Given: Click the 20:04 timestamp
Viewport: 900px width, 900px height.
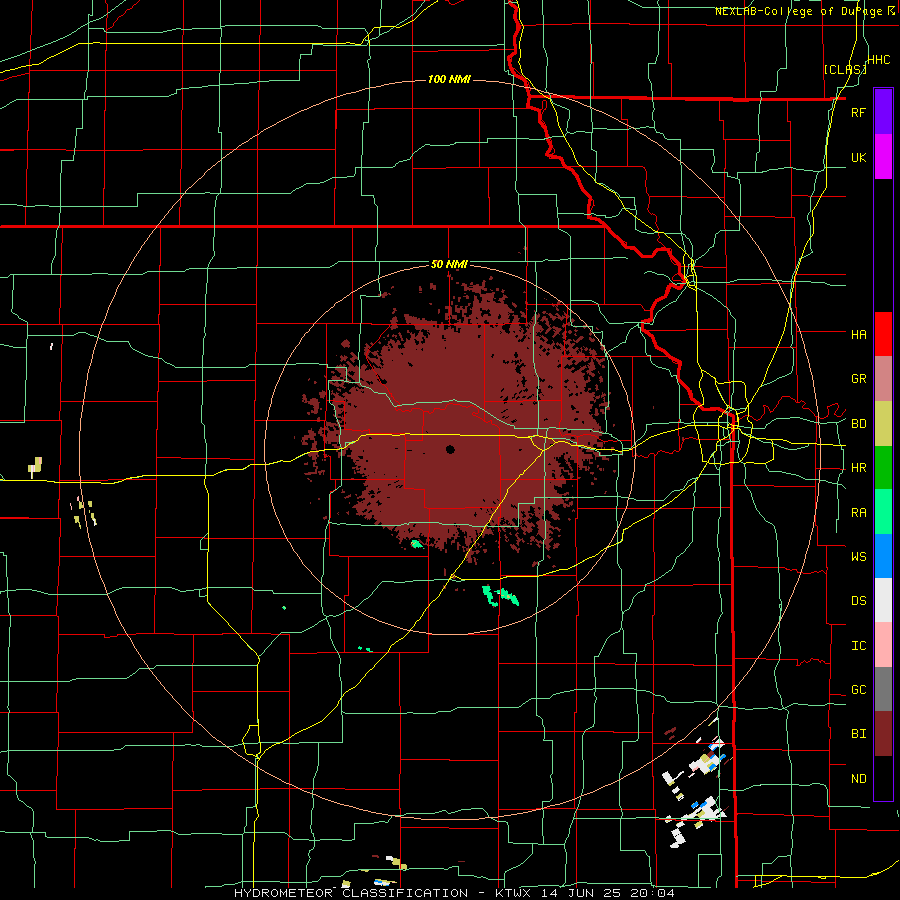Looking at the screenshot, I should coord(654,893).
